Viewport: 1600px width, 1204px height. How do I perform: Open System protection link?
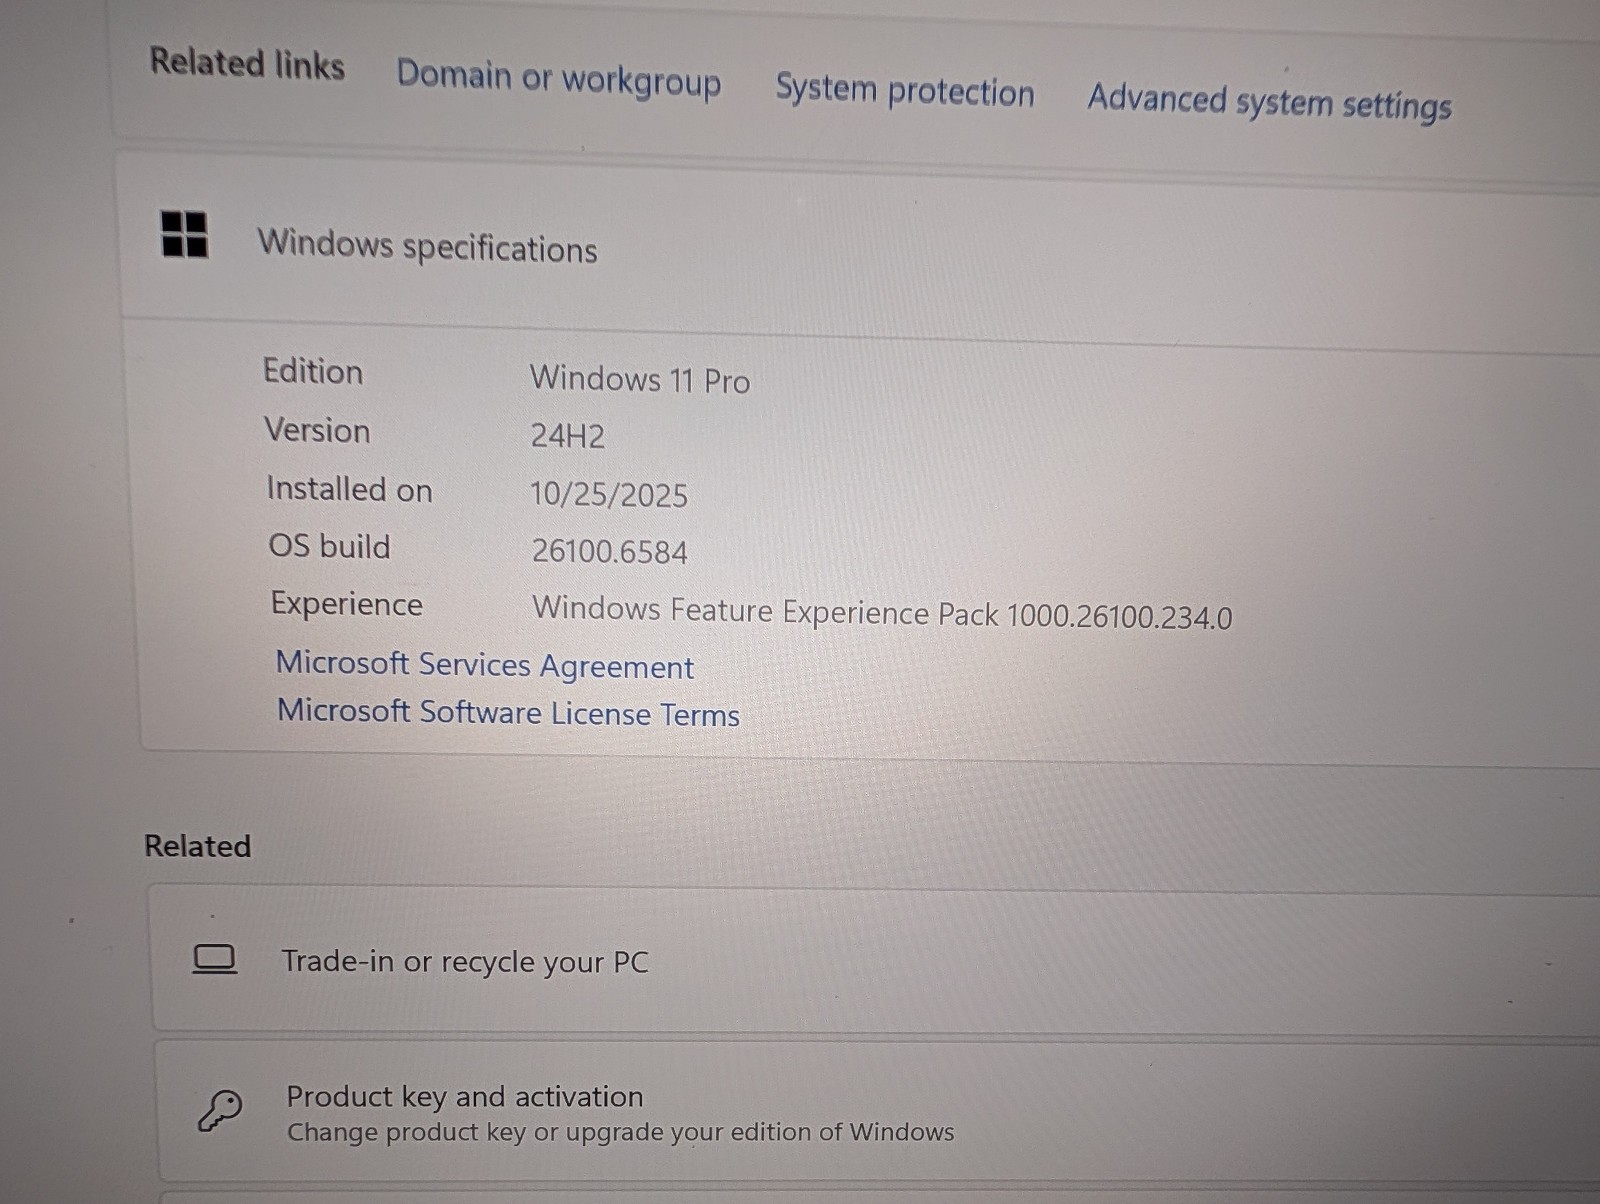[905, 91]
